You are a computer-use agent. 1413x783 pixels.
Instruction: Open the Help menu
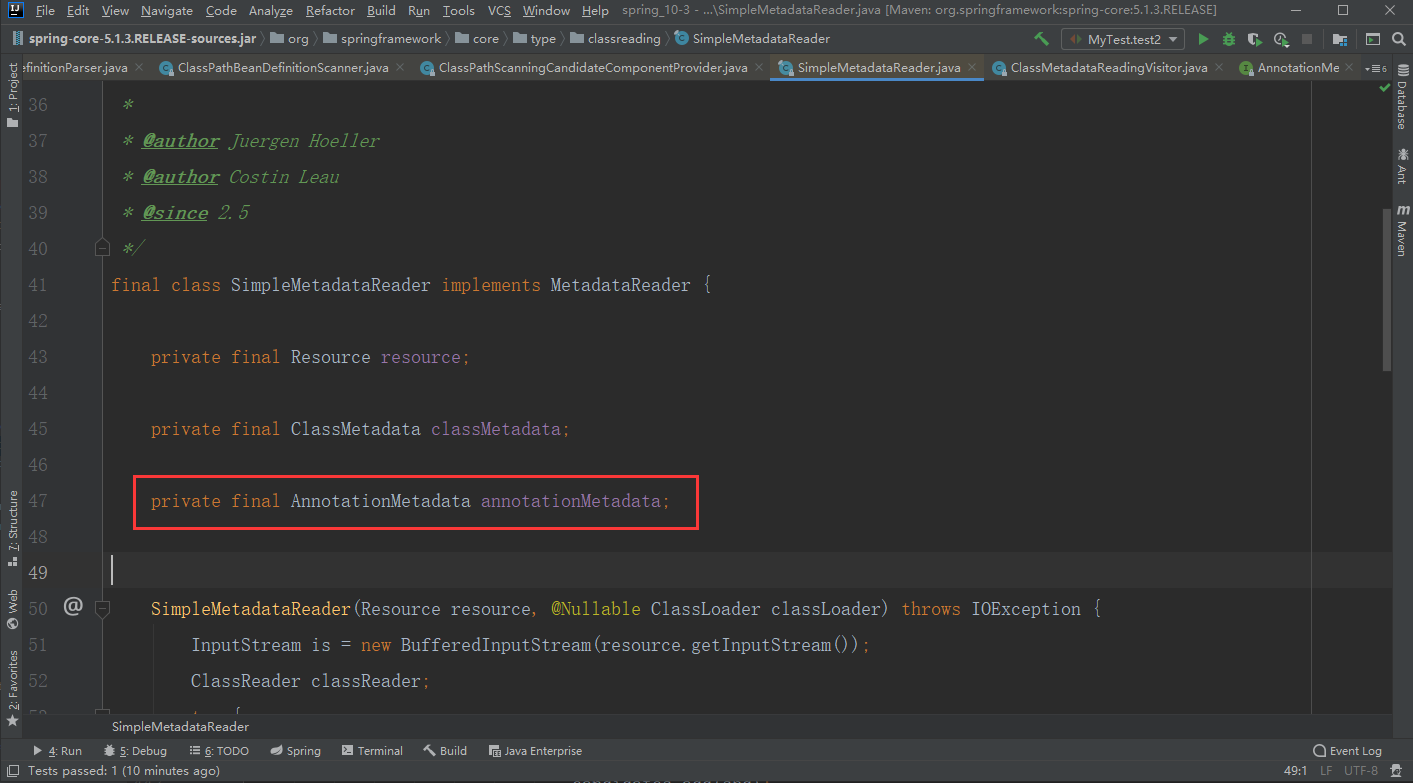click(595, 11)
